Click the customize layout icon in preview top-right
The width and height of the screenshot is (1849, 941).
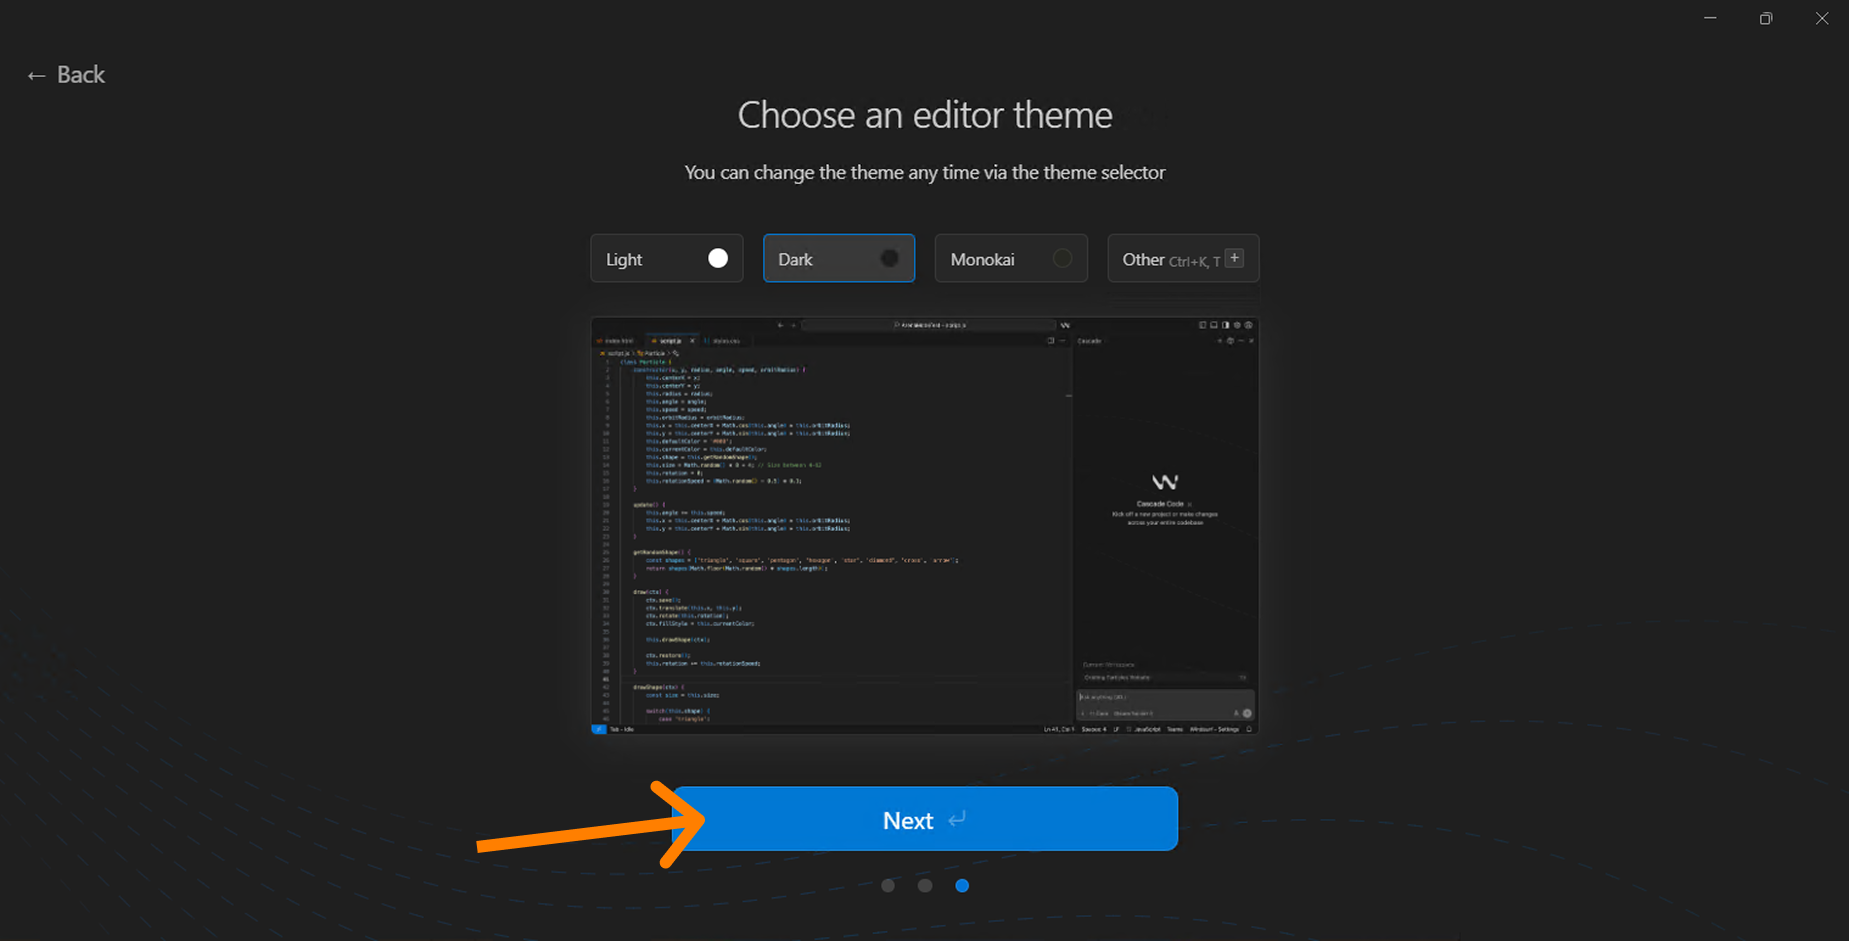point(1237,325)
